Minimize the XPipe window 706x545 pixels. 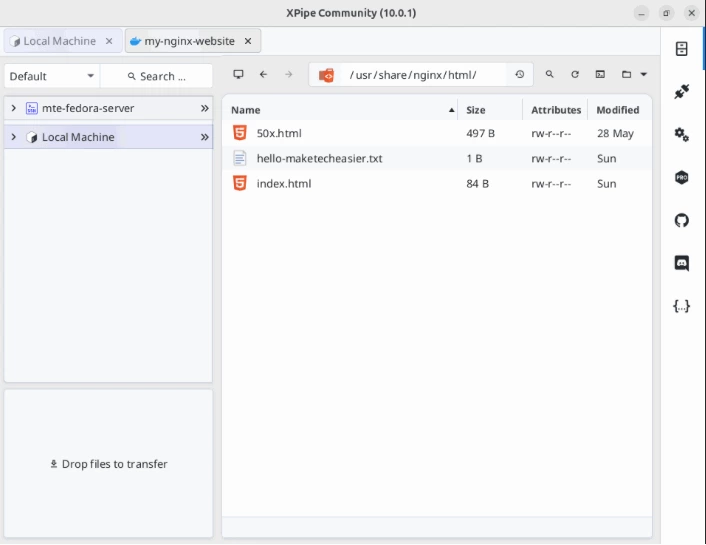(641, 13)
